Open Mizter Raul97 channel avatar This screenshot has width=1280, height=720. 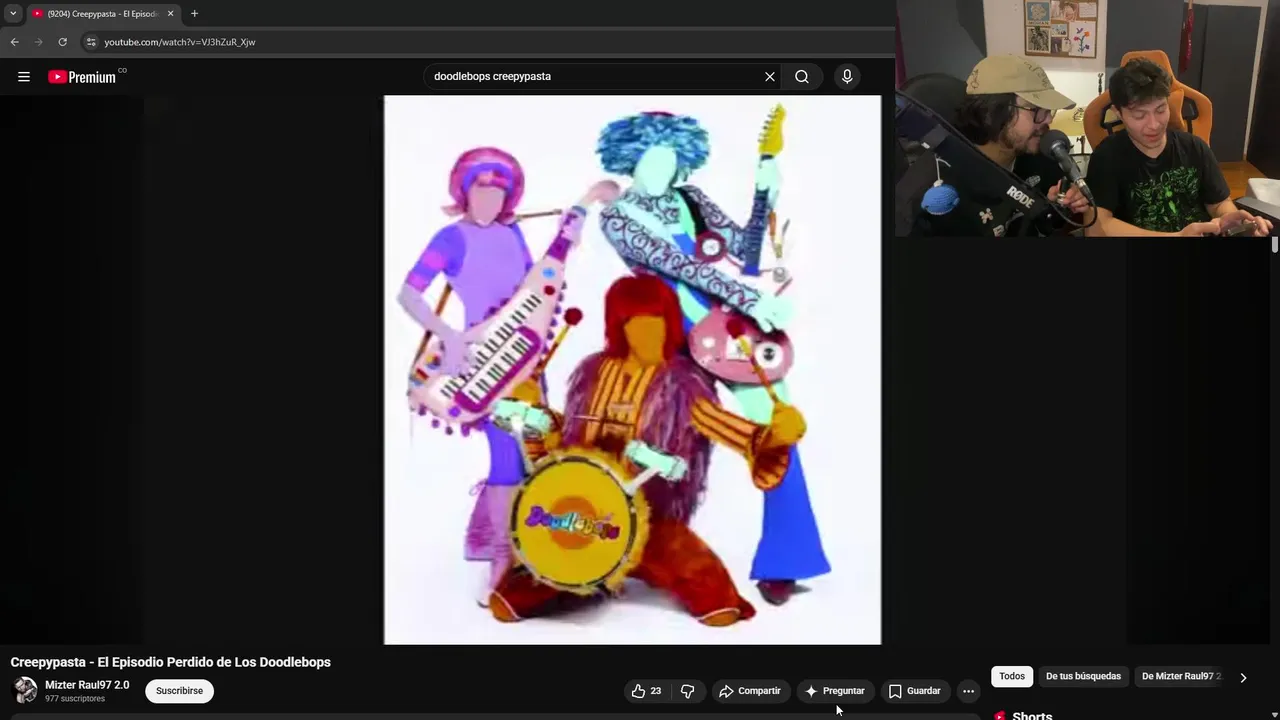click(x=25, y=690)
